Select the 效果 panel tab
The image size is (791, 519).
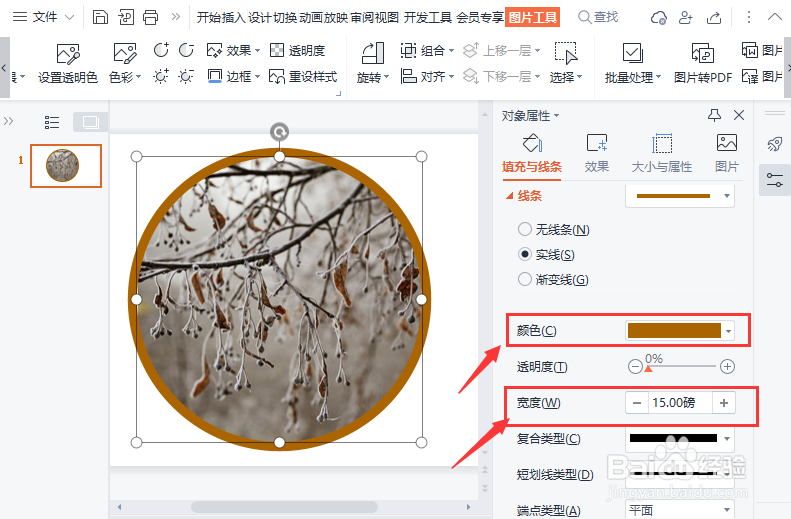[x=597, y=153]
